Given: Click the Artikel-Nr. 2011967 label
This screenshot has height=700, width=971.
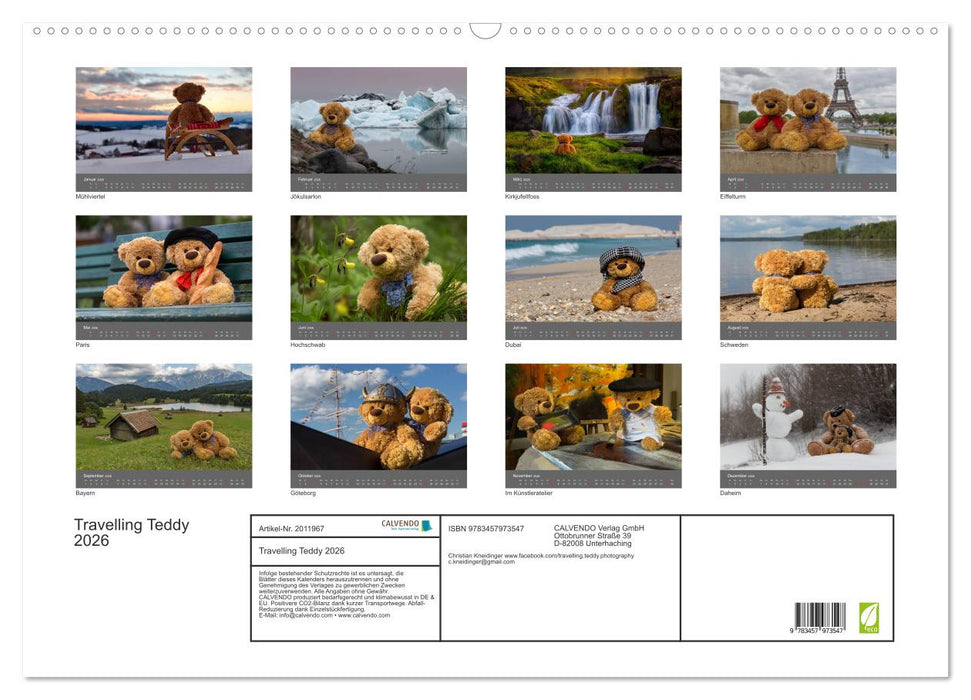Looking at the screenshot, I should 290,528.
